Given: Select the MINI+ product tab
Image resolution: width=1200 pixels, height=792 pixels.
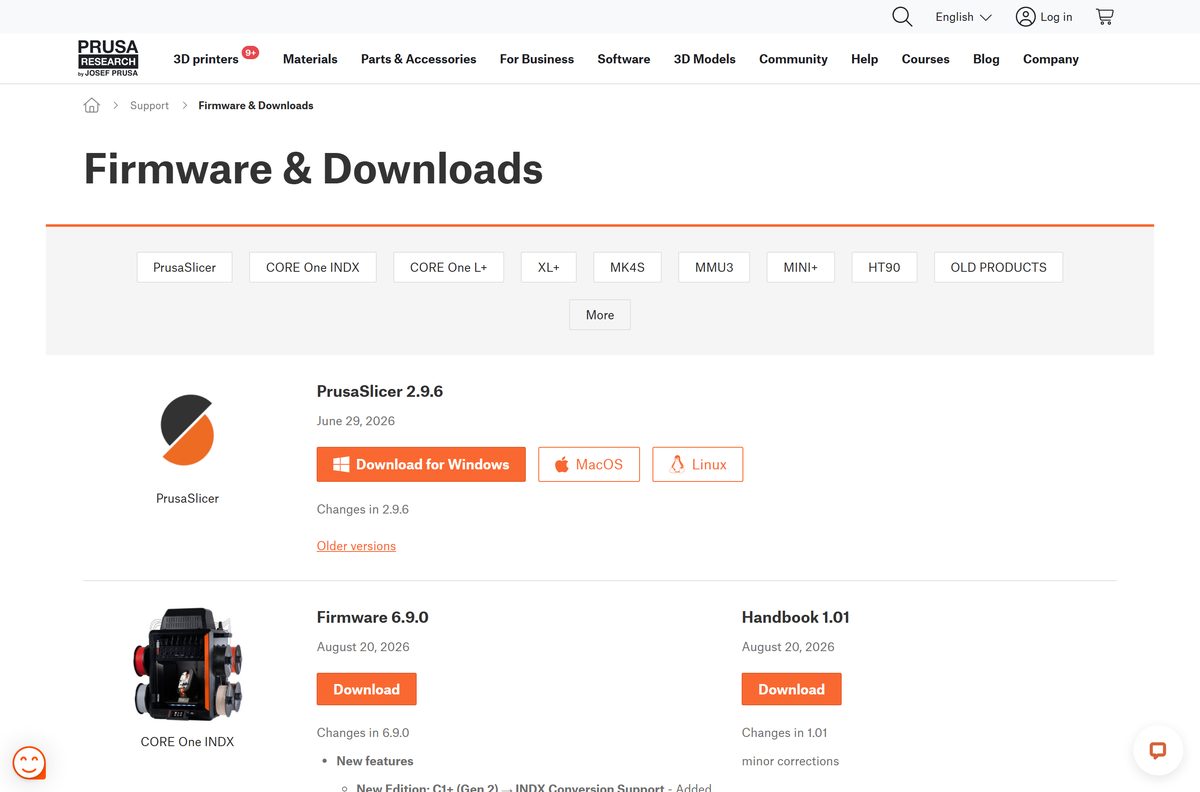Looking at the screenshot, I should click(x=801, y=267).
